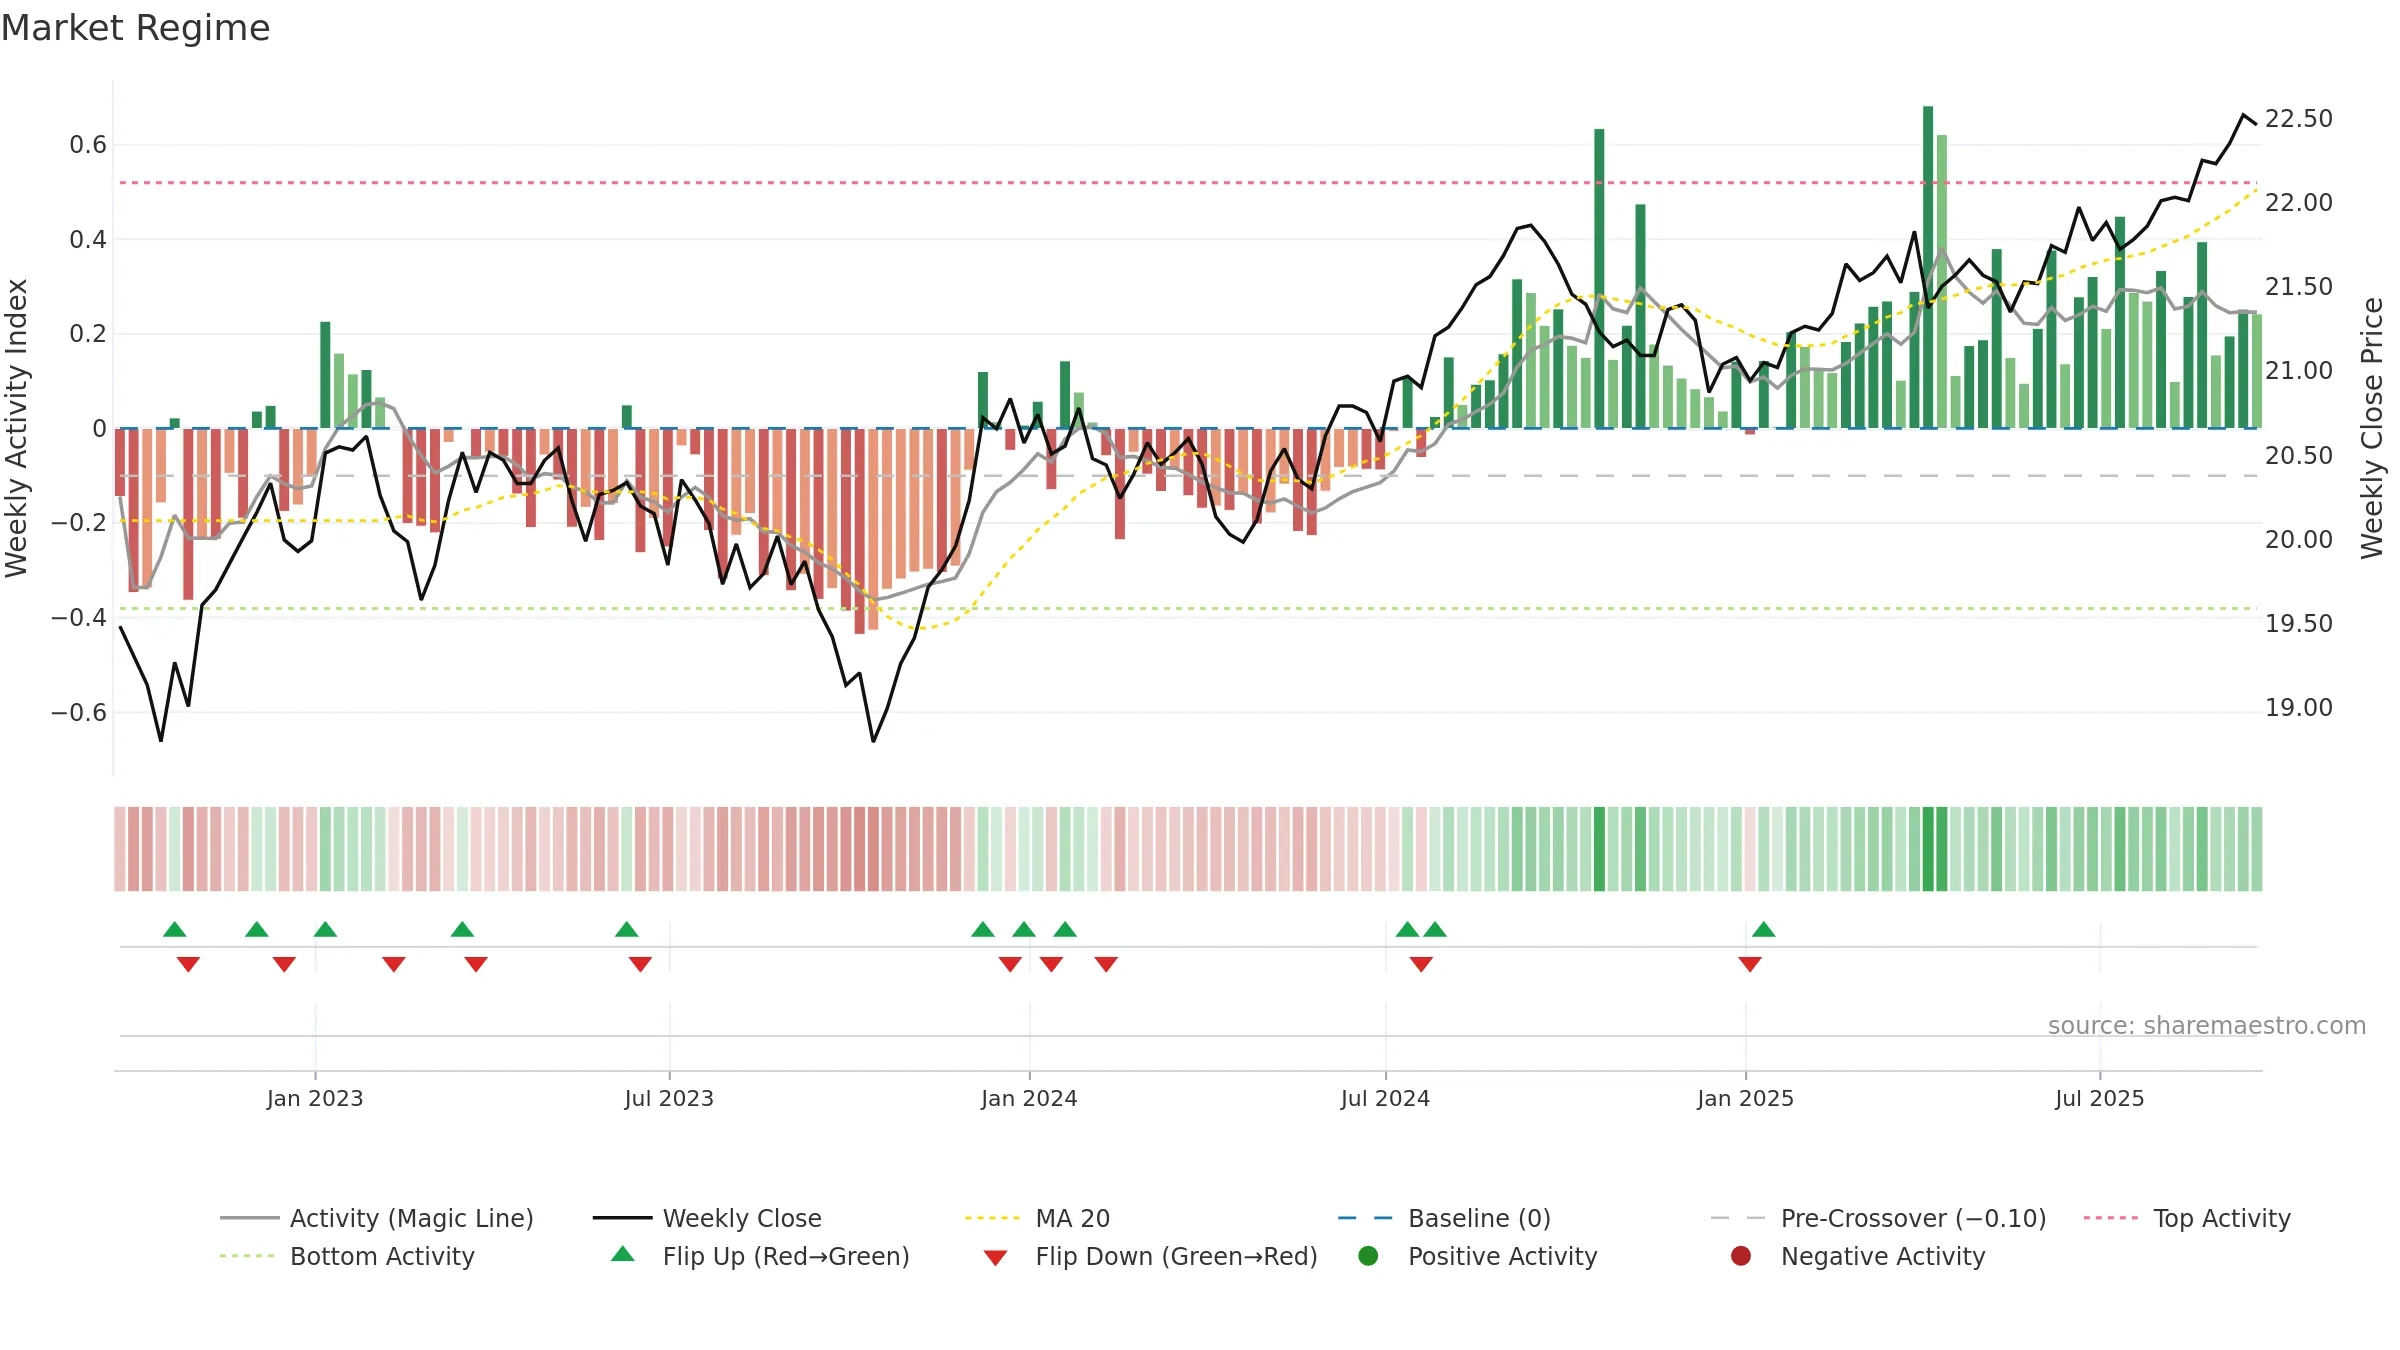This screenshot has width=2400, height=1350.
Task: Click the Flip Down (Green→Red) legend label
Action: click(1177, 1256)
